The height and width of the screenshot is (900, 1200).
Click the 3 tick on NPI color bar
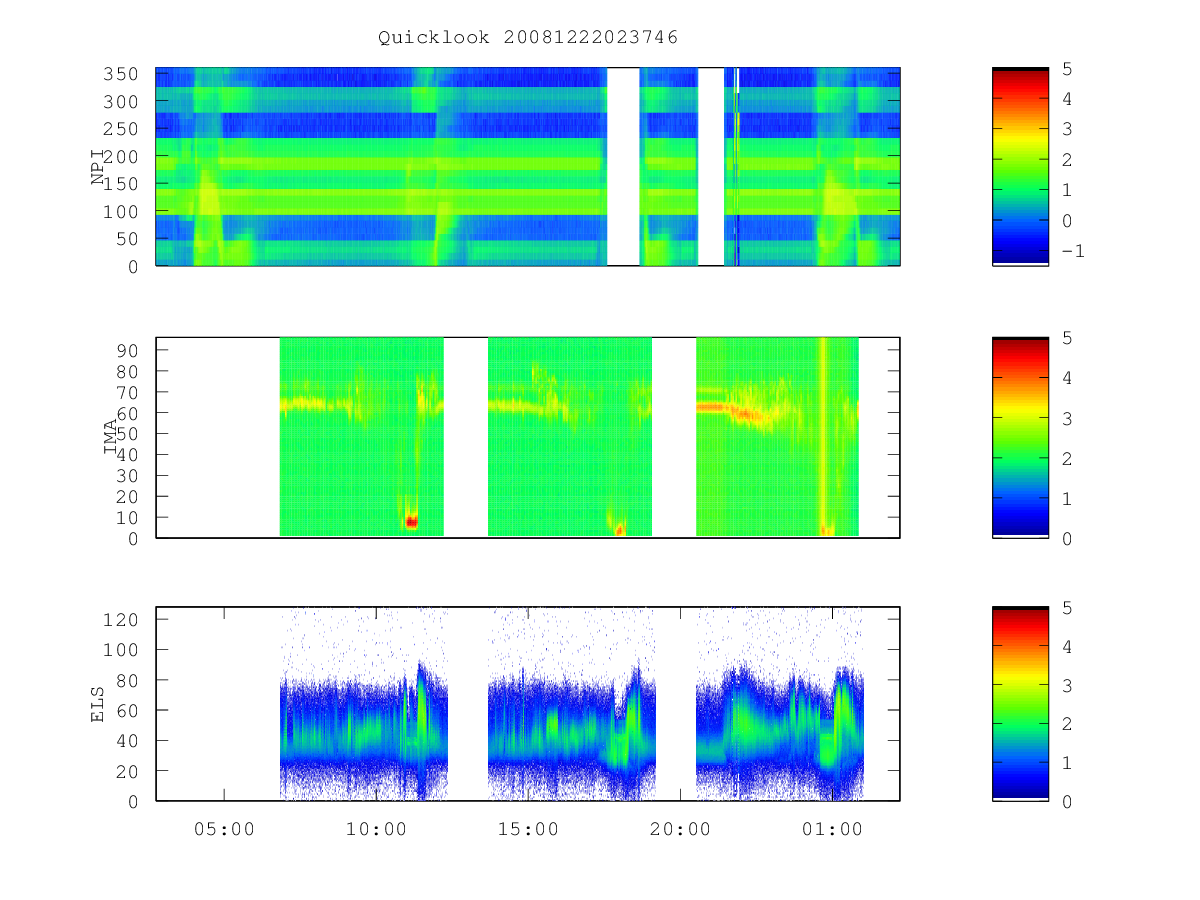click(x=1065, y=129)
